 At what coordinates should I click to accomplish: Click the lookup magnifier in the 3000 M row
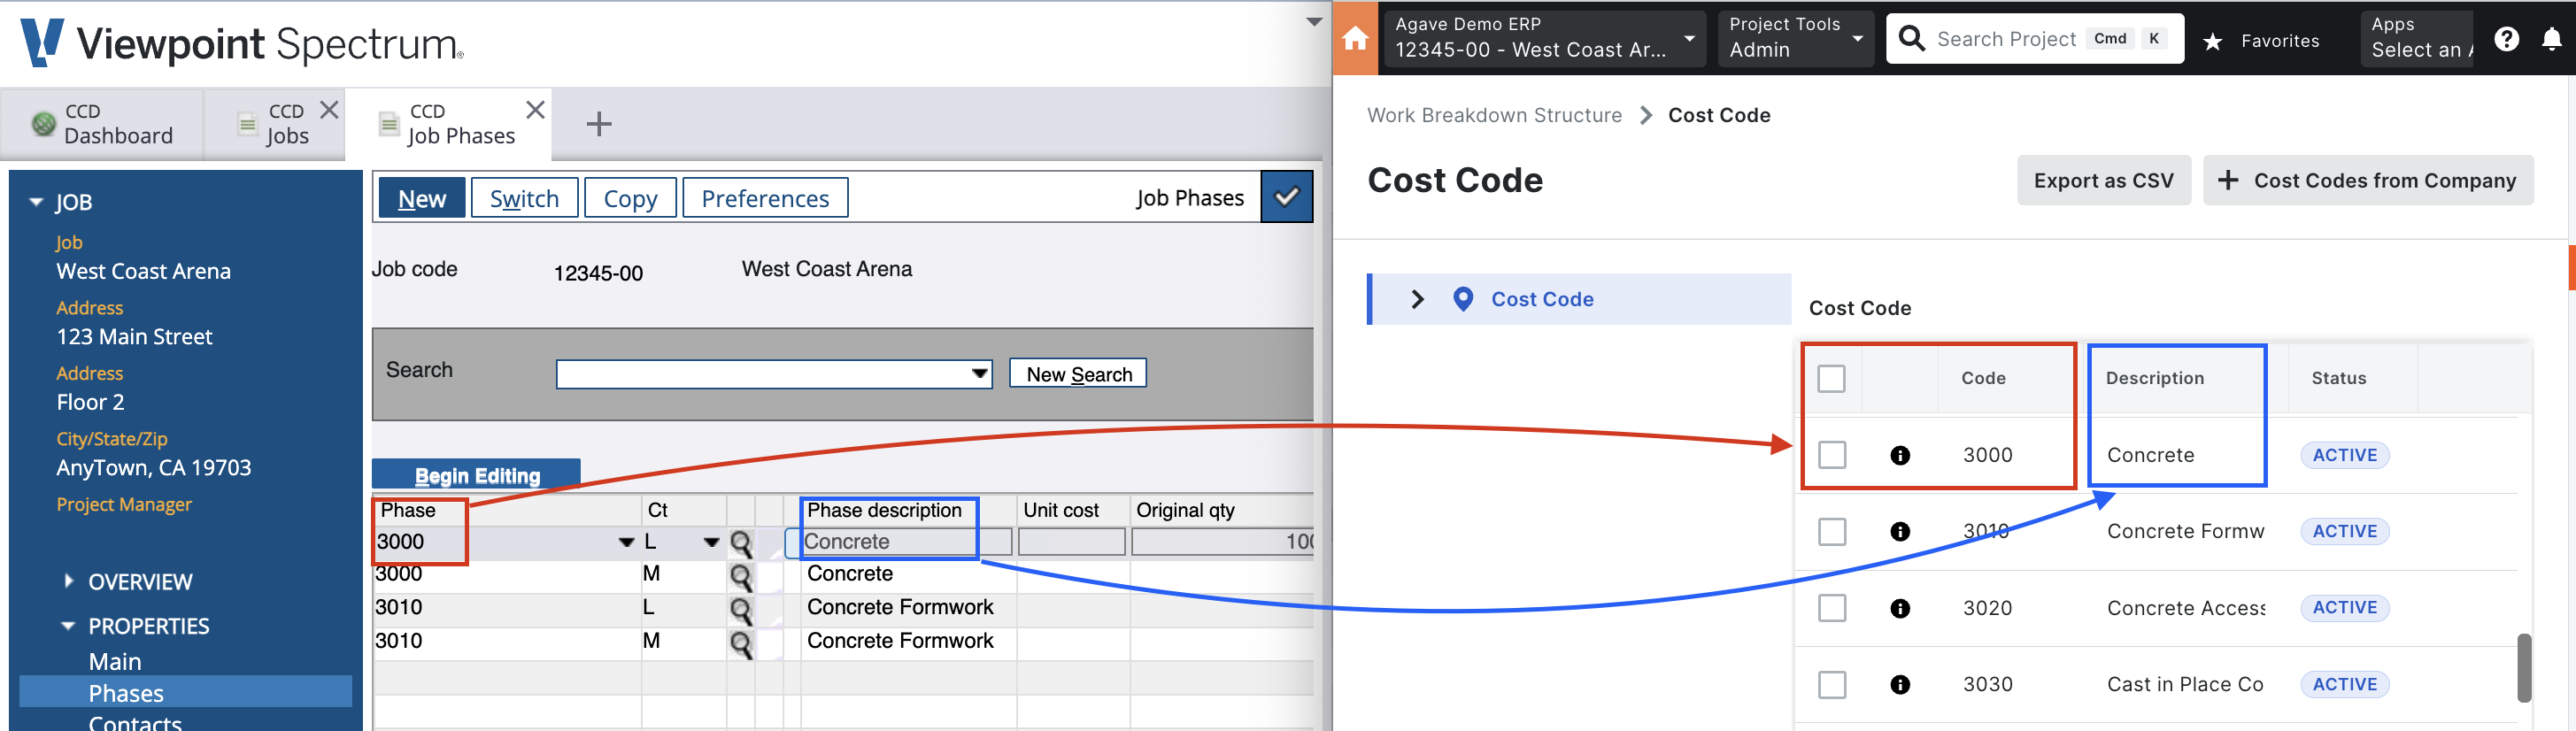740,577
